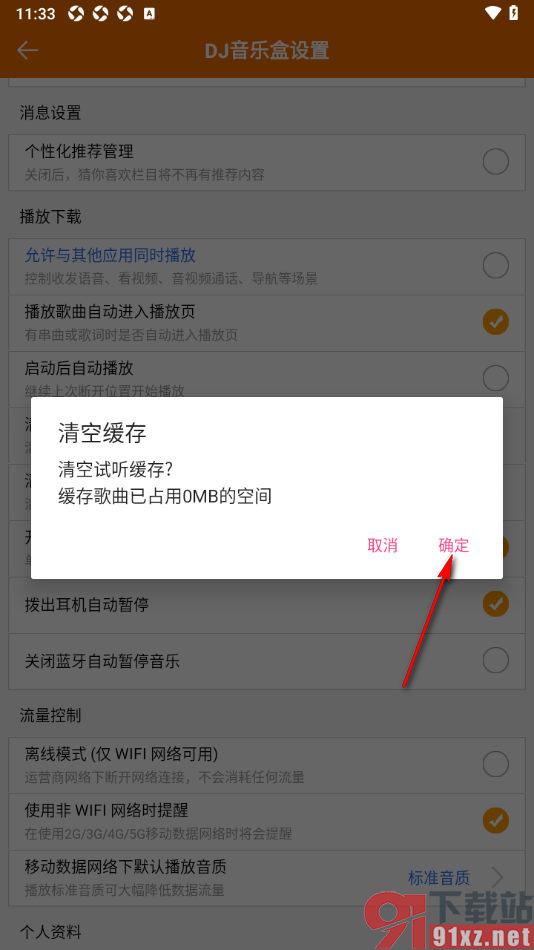Toggle 个性化推荐管理 checkbox
534x950 pixels.
495,162
